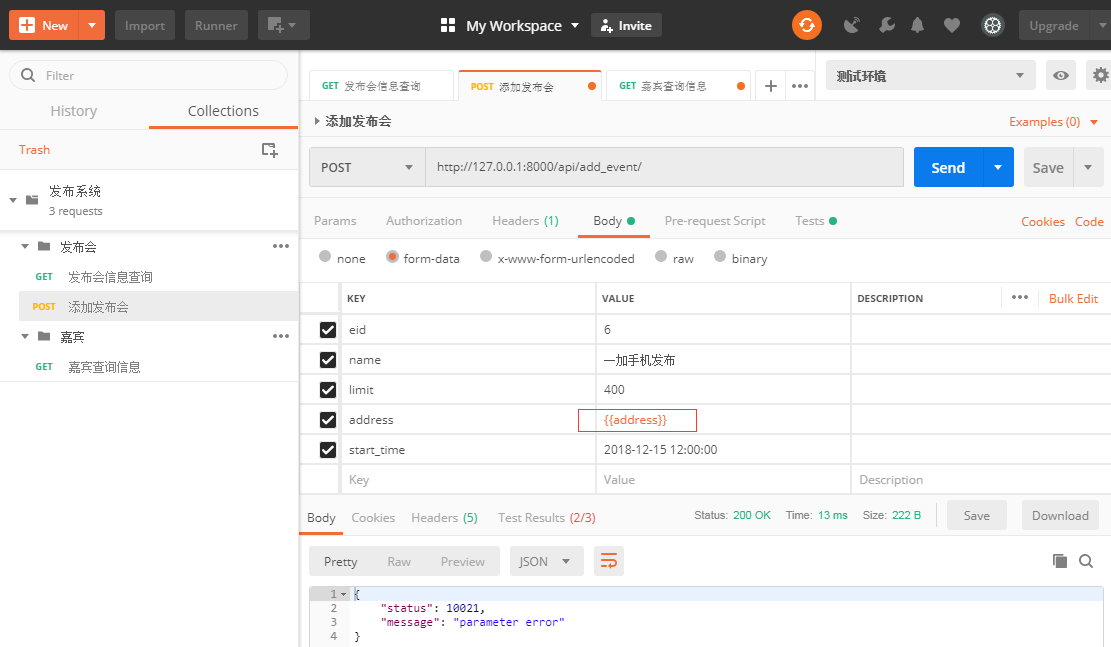This screenshot has width=1111, height=647.
Task: Click the workspace grid icon
Action: (448, 26)
